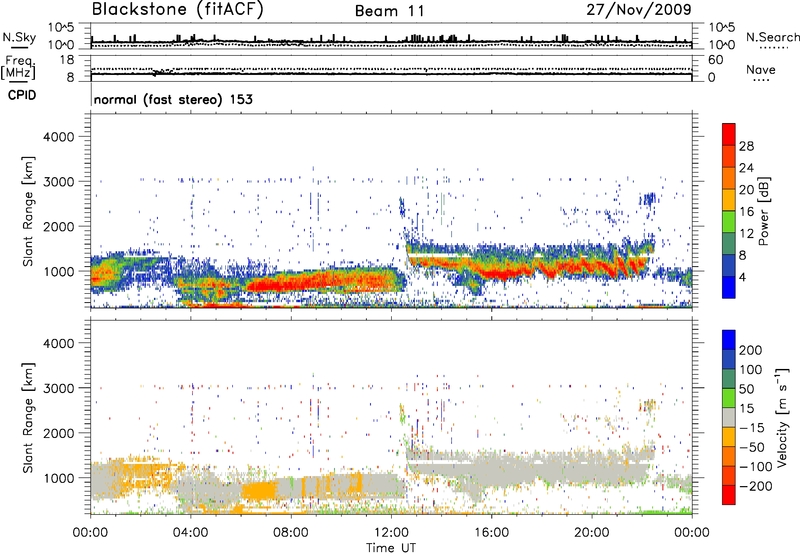Click the 4000 tick on the power panel
The image size is (800, 554).
pyautogui.click(x=59, y=137)
